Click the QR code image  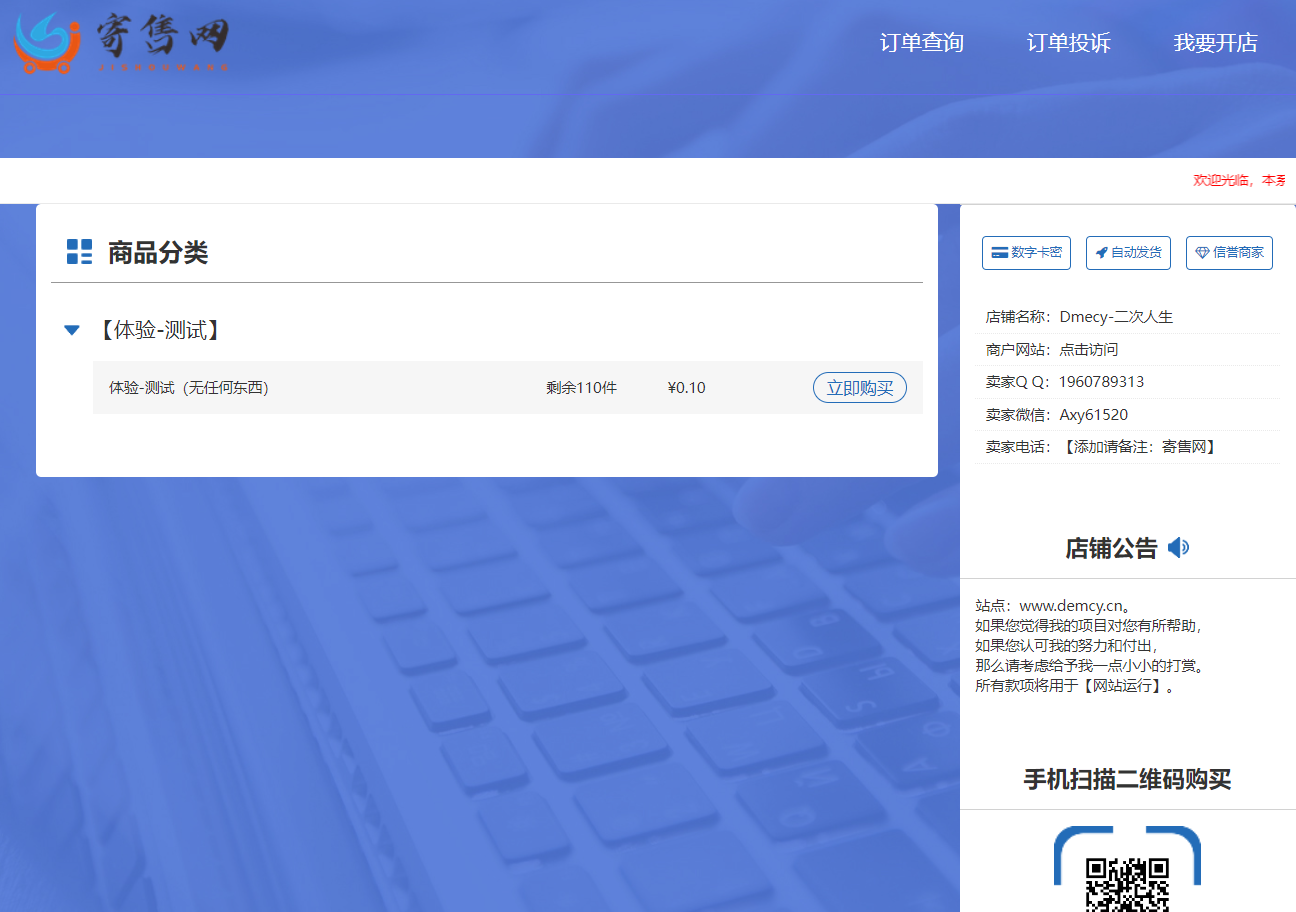(x=1127, y=885)
